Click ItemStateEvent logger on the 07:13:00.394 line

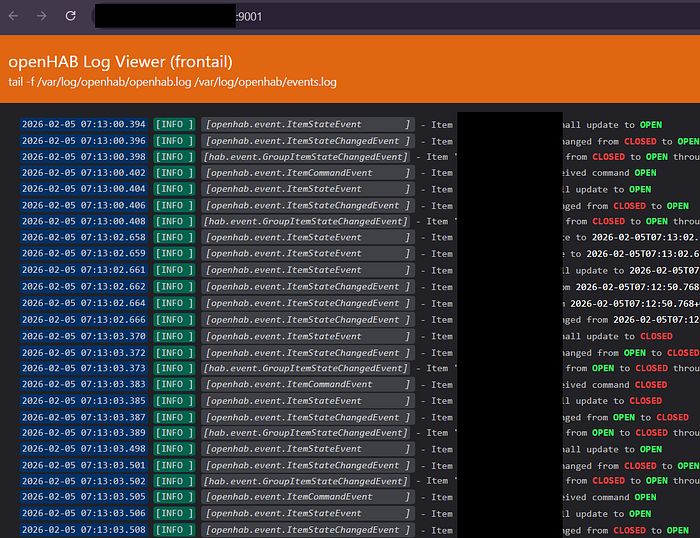(x=308, y=124)
